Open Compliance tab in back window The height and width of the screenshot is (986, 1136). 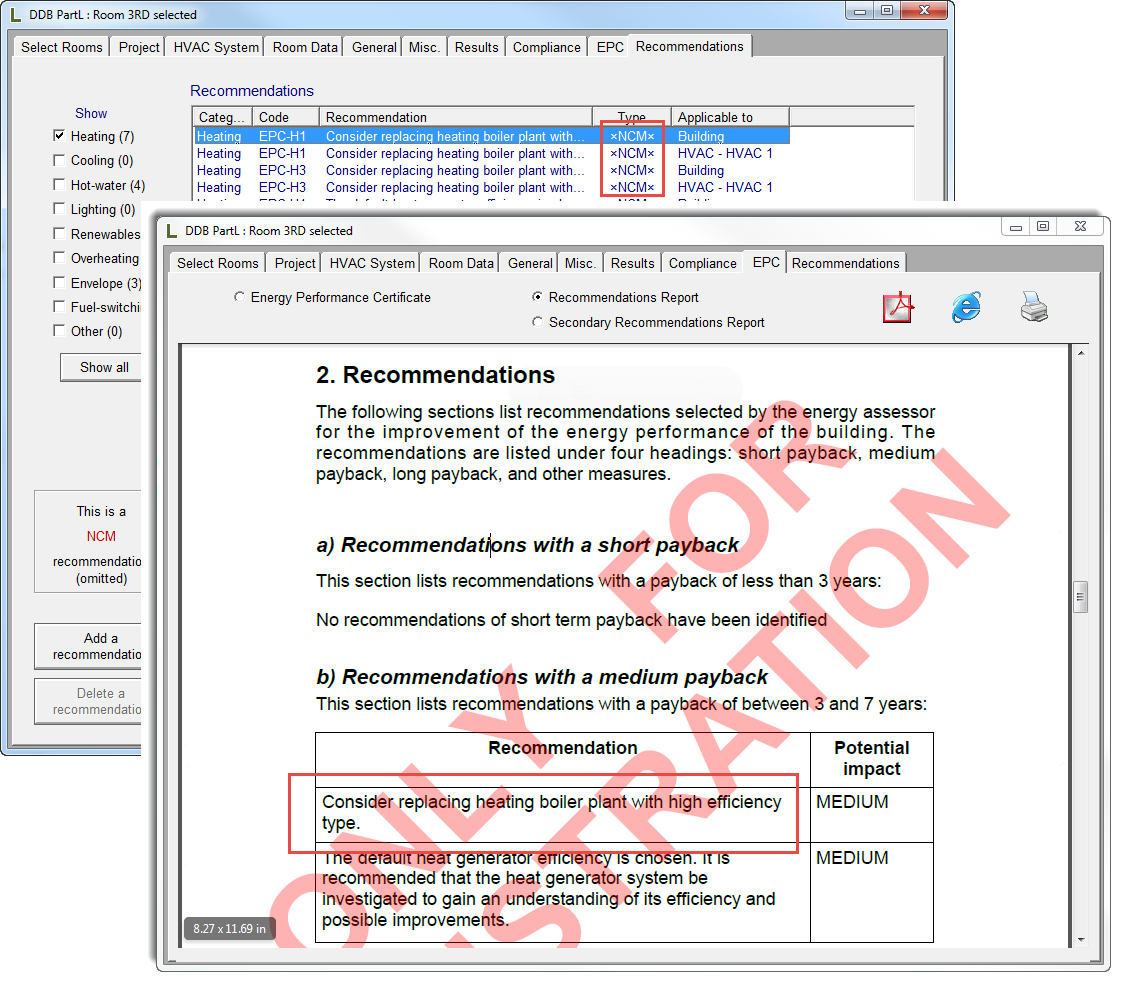[x=546, y=47]
